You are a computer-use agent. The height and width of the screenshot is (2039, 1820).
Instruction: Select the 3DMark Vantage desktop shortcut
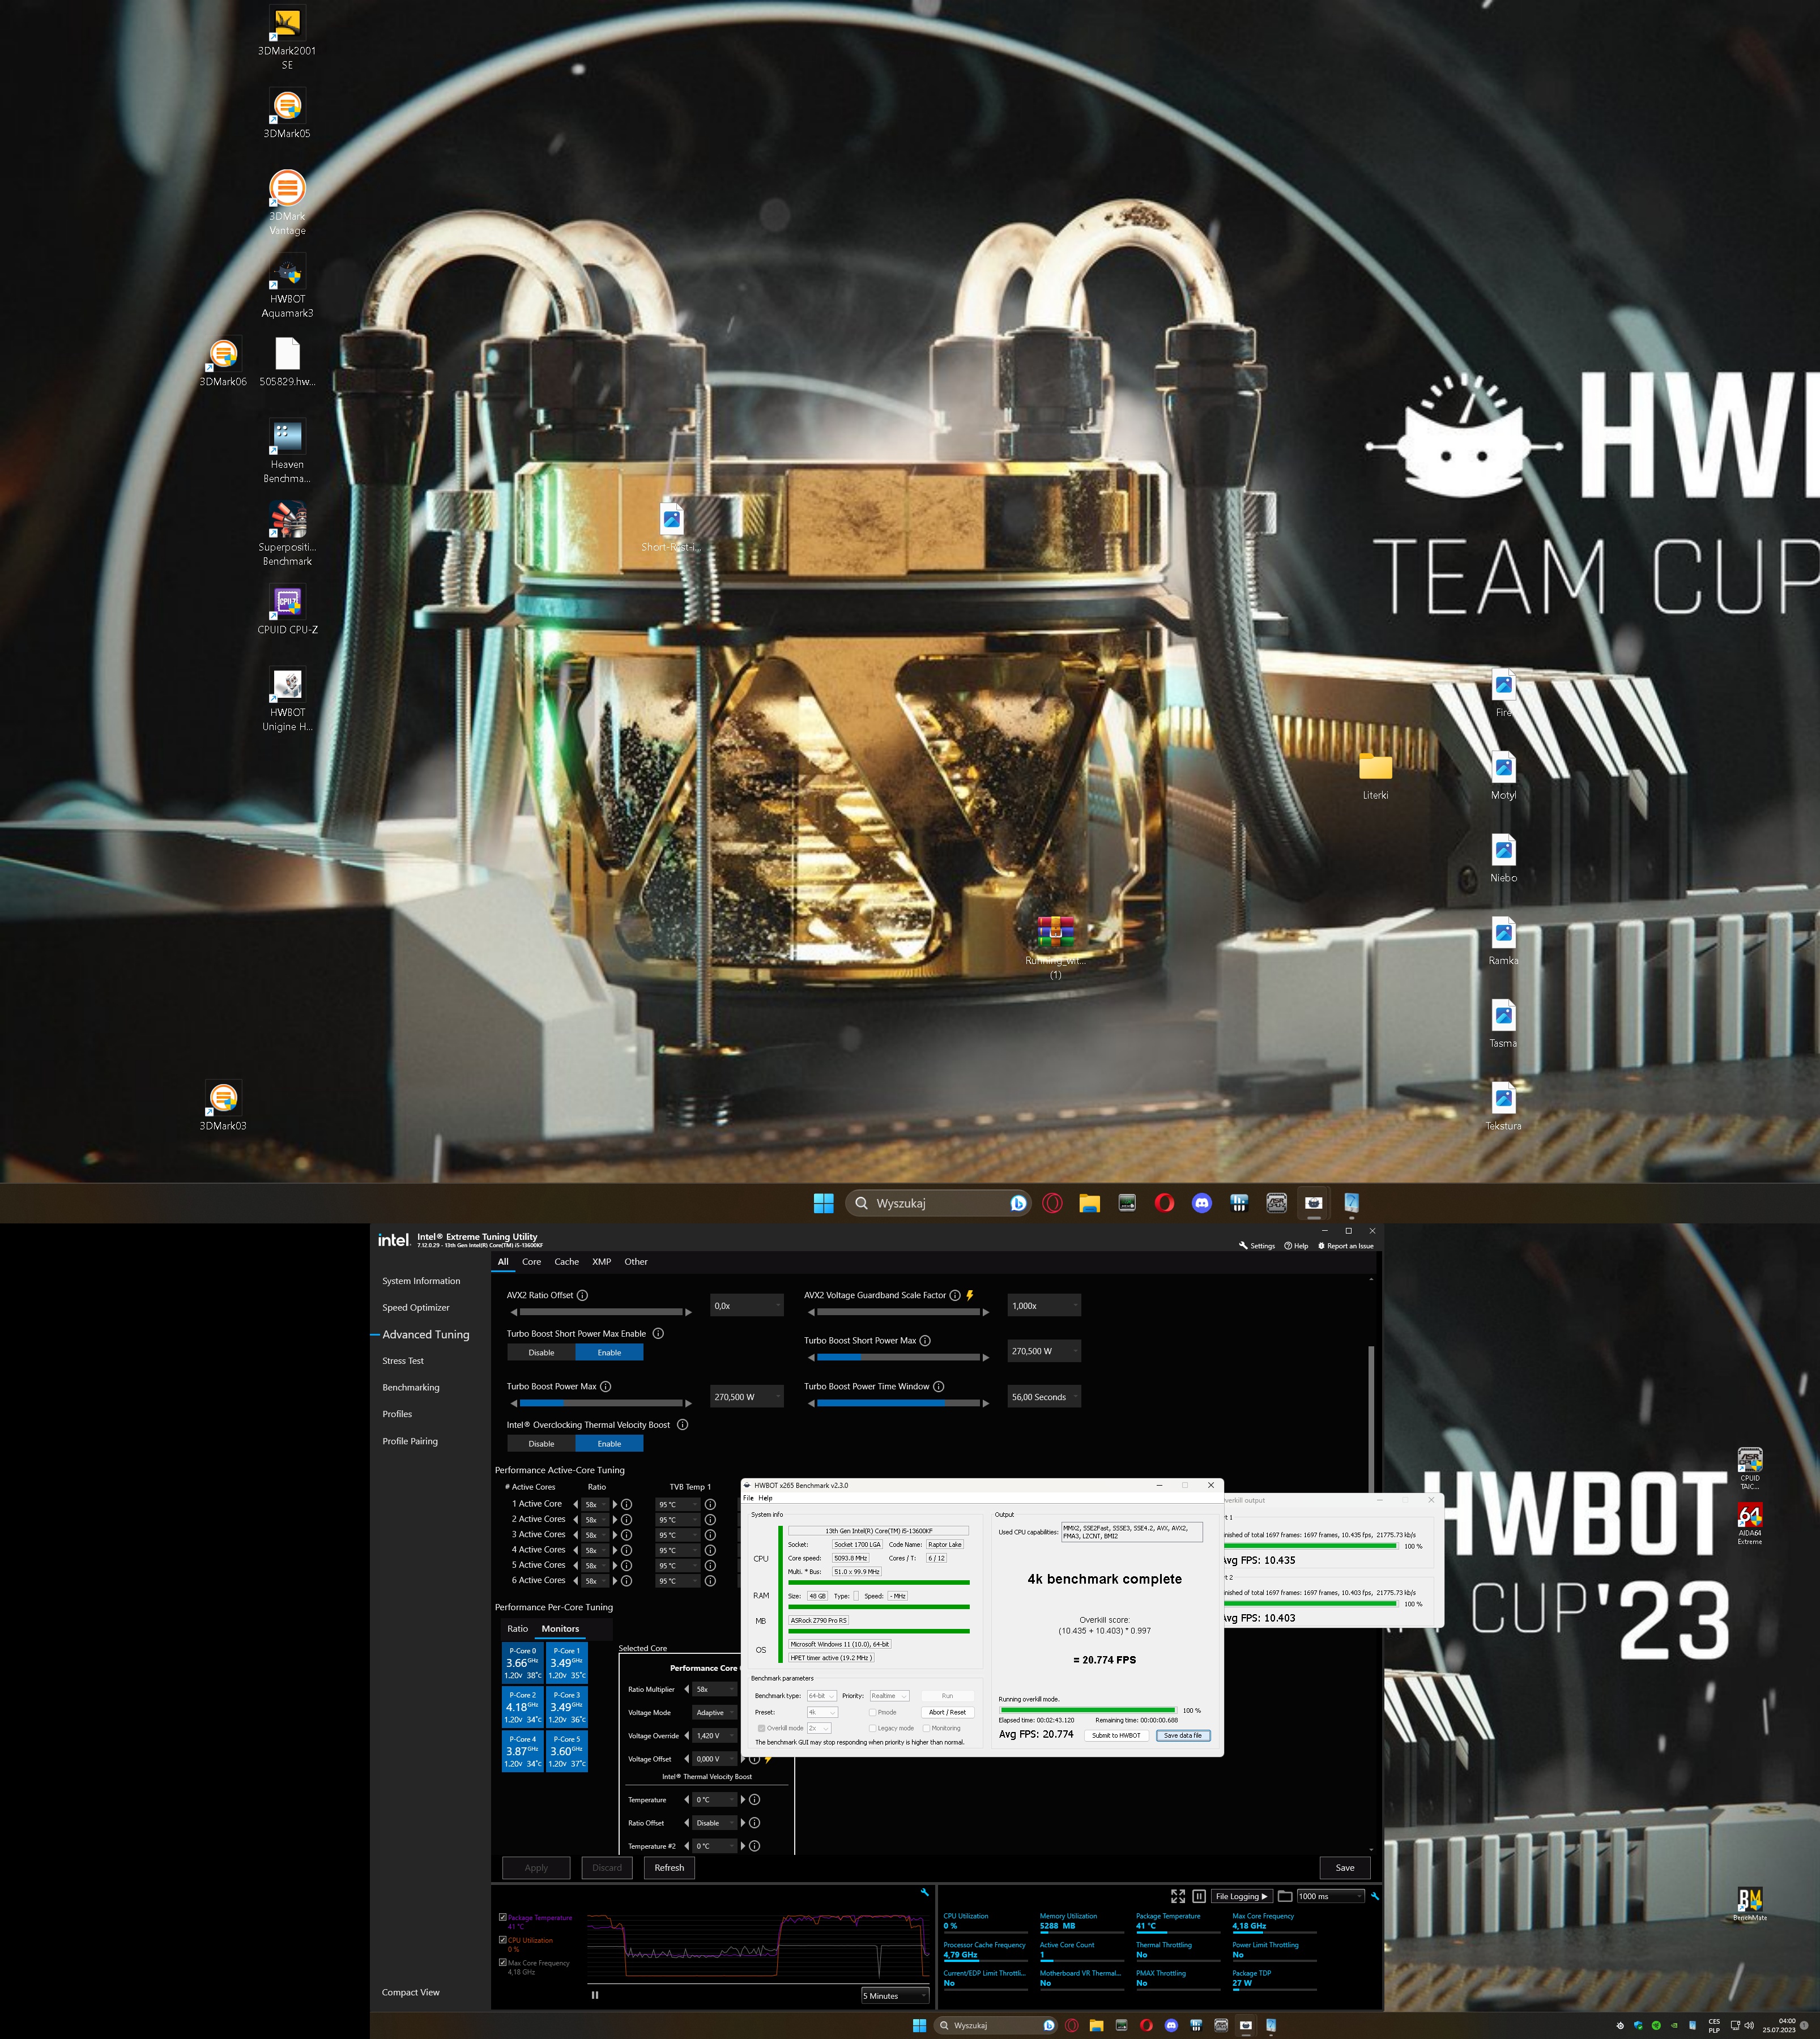click(287, 203)
